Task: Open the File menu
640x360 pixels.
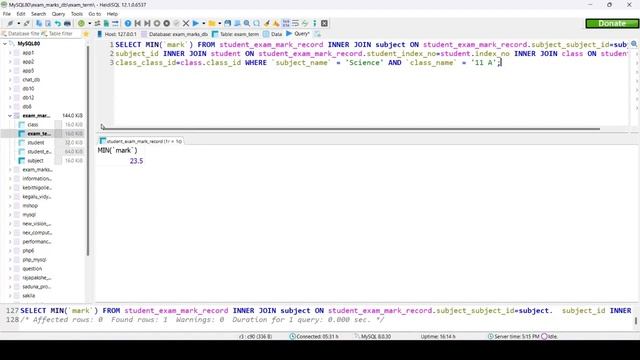Action: [7, 14]
